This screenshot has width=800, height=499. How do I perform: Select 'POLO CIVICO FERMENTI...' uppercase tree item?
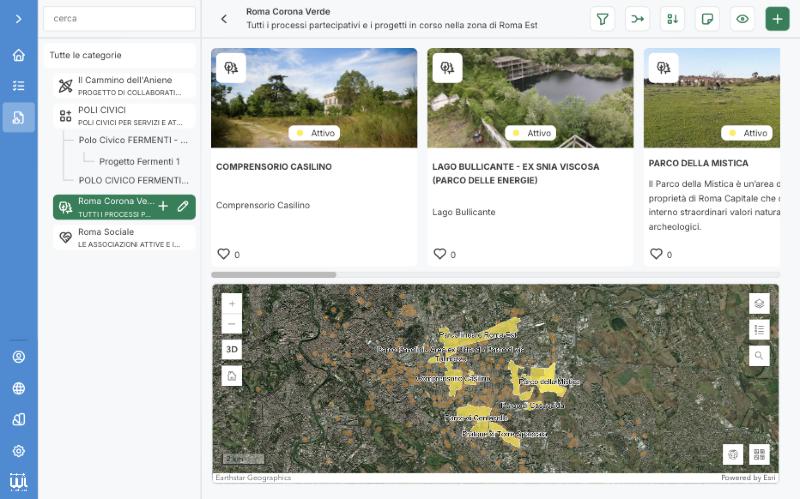(134, 180)
